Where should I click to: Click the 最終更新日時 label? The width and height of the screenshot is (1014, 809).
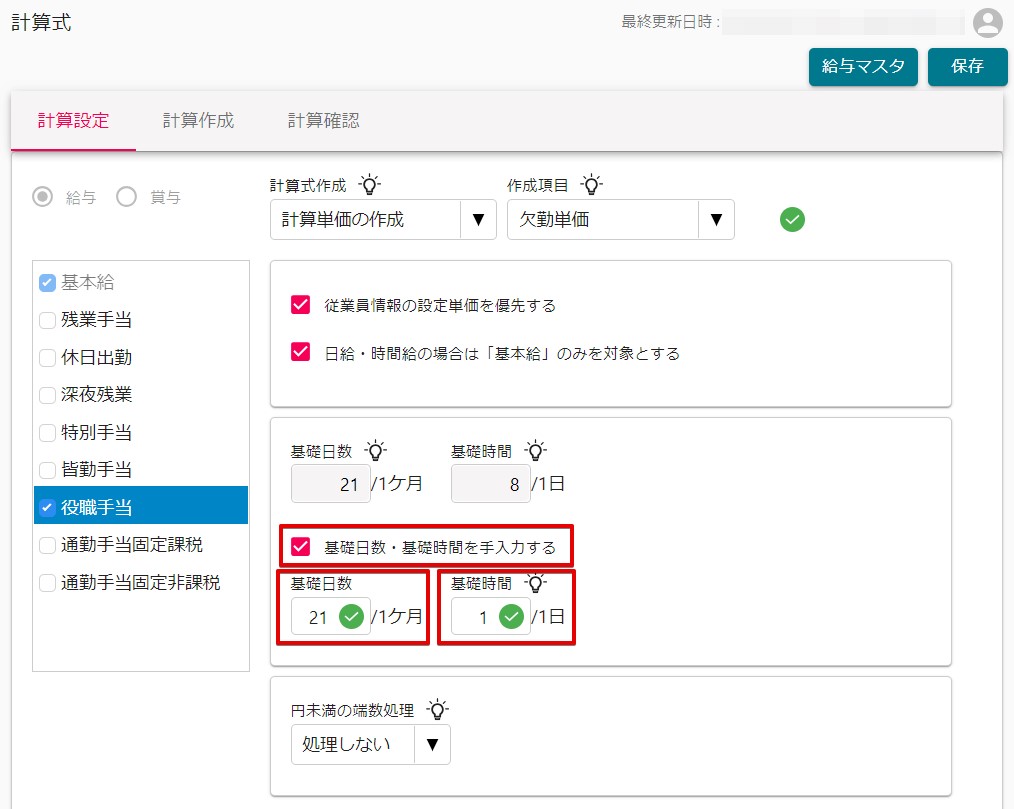point(670,22)
